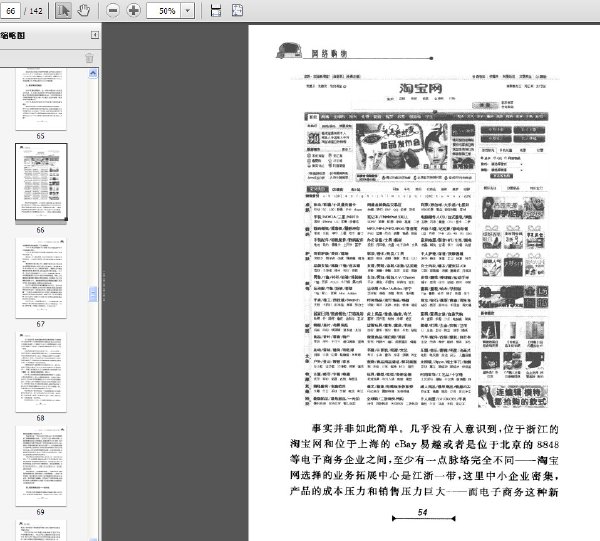Image resolution: width=600 pixels, height=541 pixels.
Task: Collapse the thumbnails panel arrow button
Action: [x=95, y=35]
